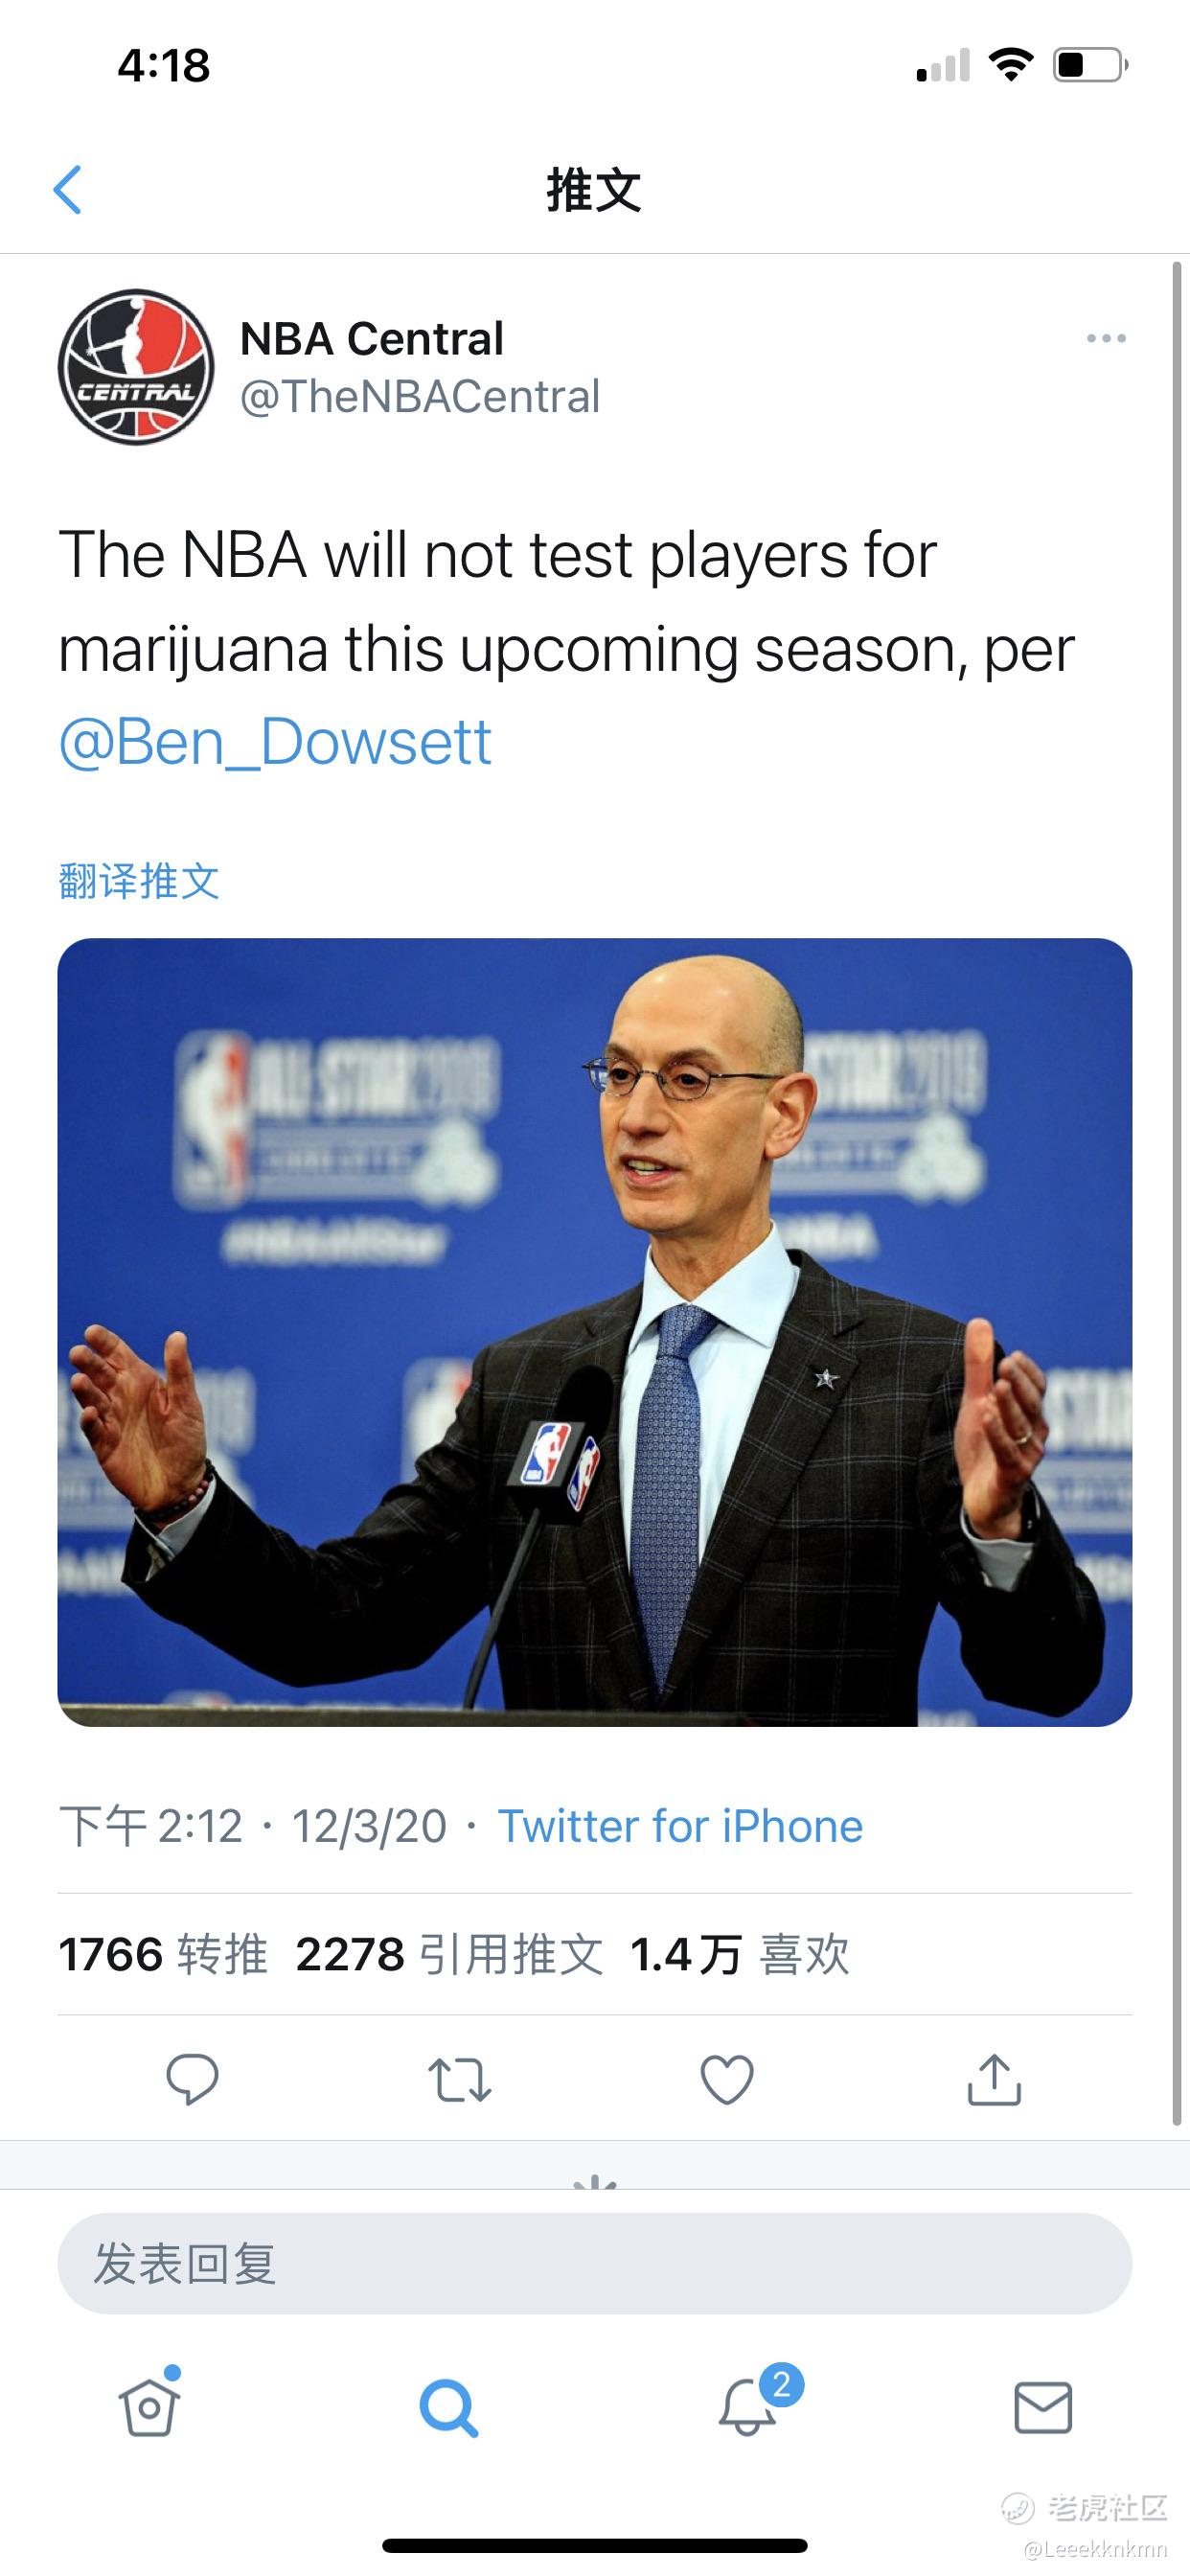Viewport: 1190px width, 2576px height.
Task: View the 2278 引用推文 quote tweets
Action: 449,1954
